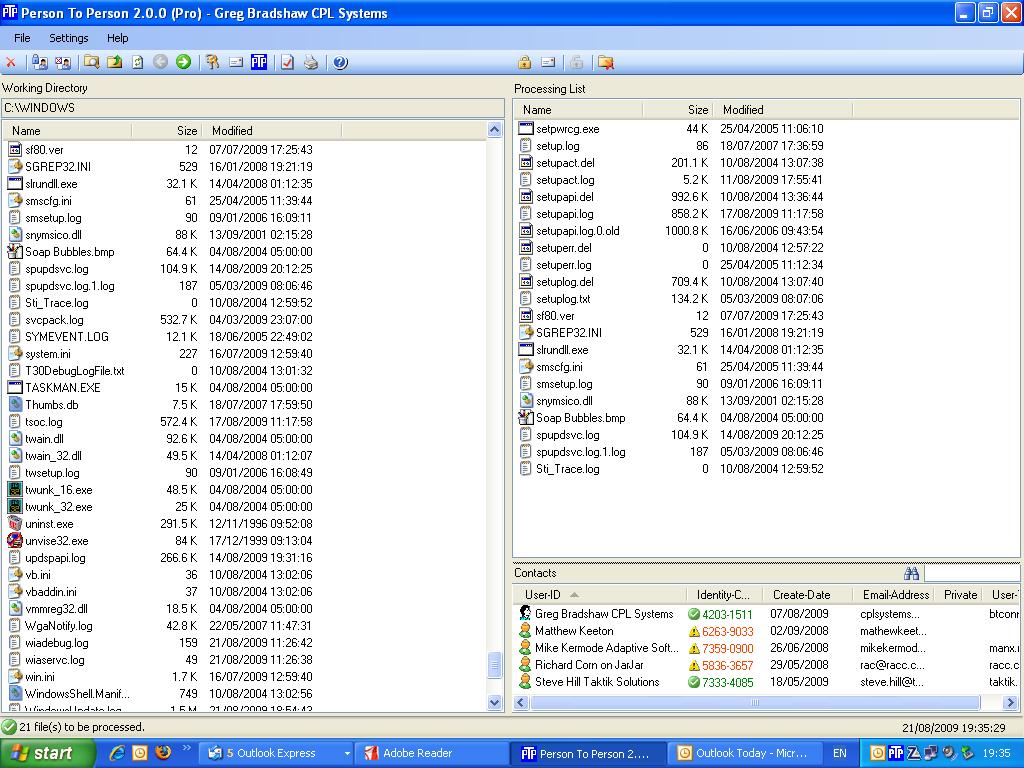Click the Windows Start button
The image size is (1024, 768).
coord(47,753)
